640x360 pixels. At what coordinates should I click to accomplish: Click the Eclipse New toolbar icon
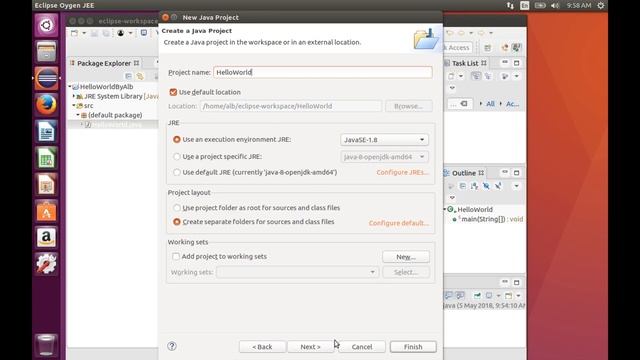(x=74, y=33)
